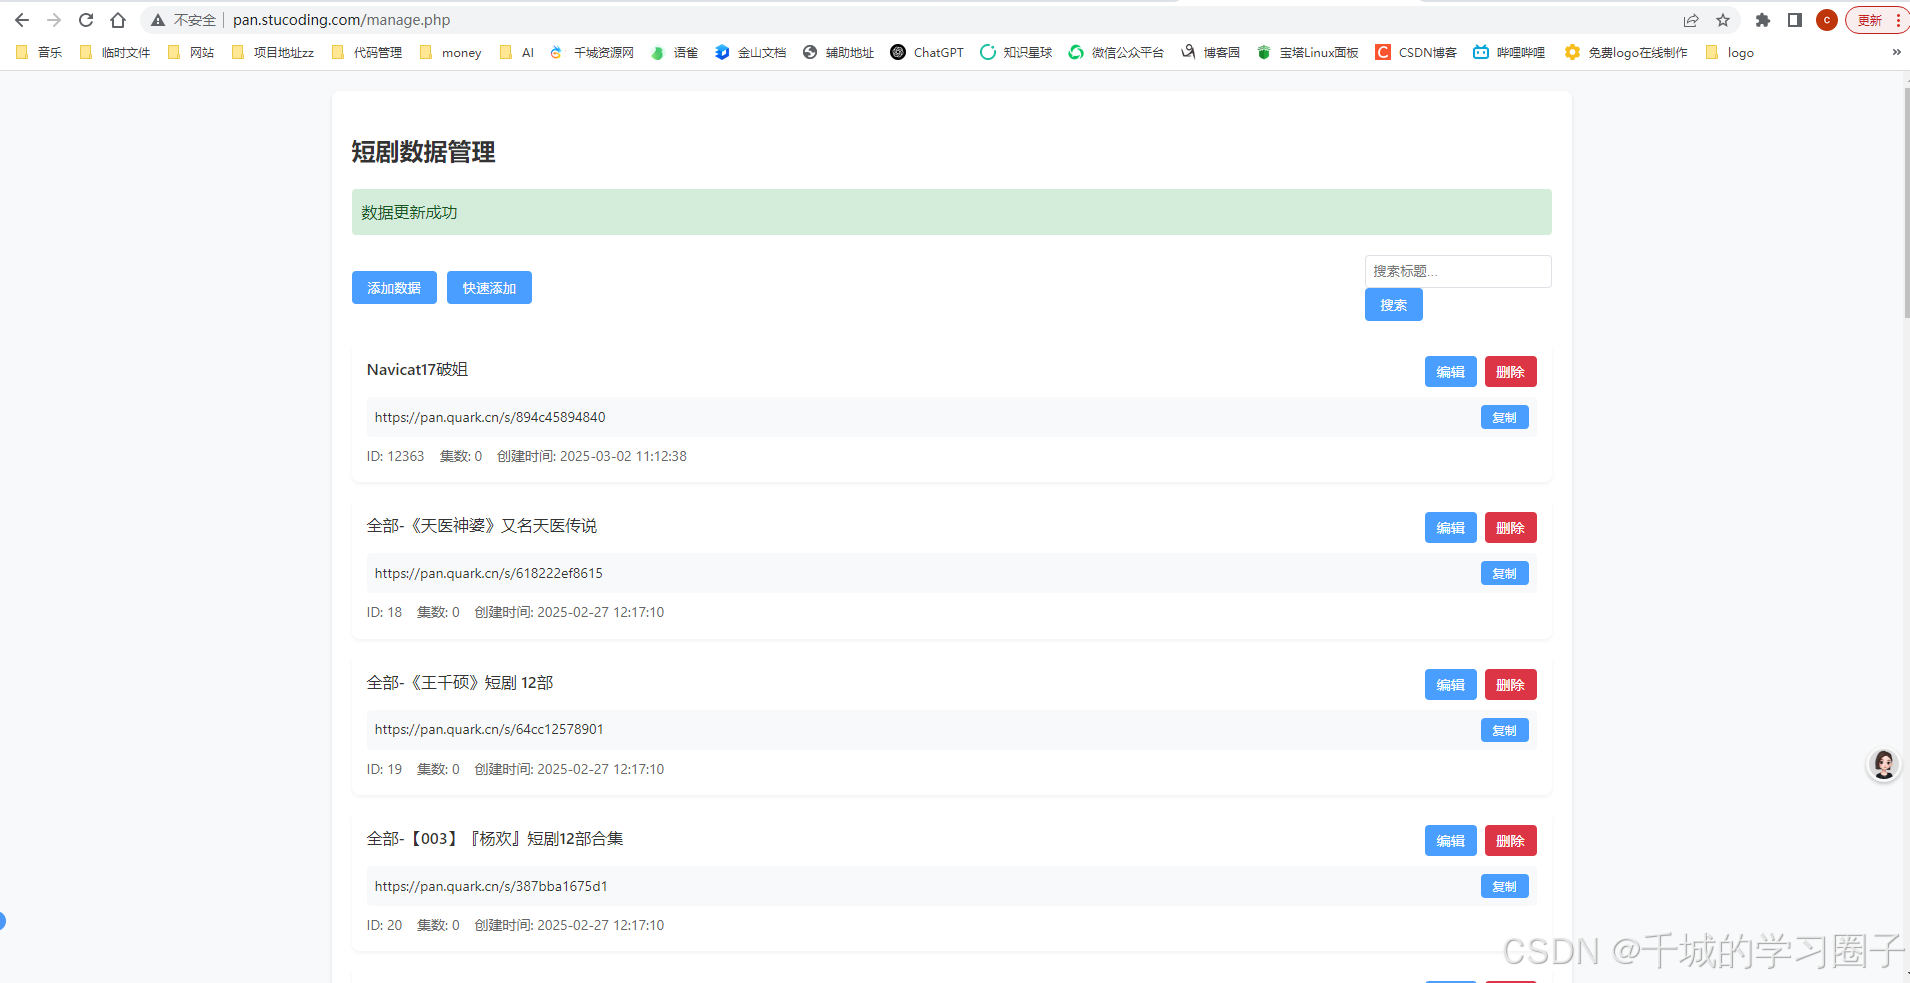The height and width of the screenshot is (983, 1910).
Task: Open the 临时文件 bookmark folder
Action: [114, 52]
